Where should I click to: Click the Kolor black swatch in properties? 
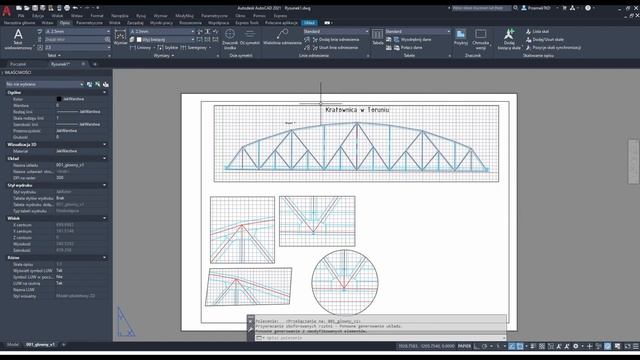[x=59, y=99]
